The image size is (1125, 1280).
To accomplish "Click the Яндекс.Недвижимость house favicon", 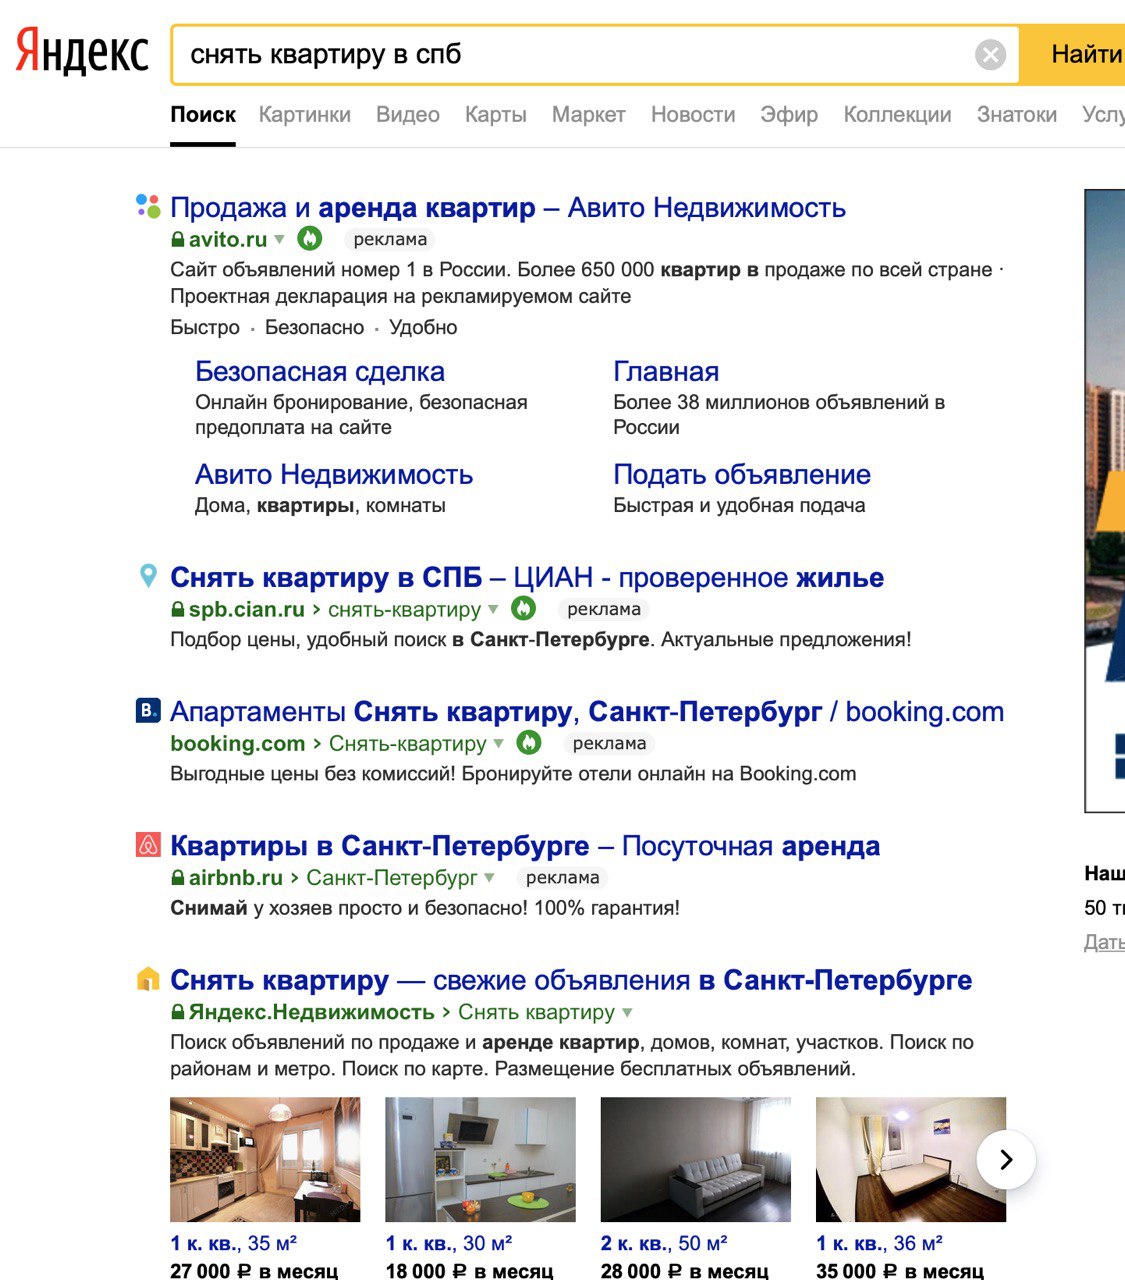I will click(148, 978).
